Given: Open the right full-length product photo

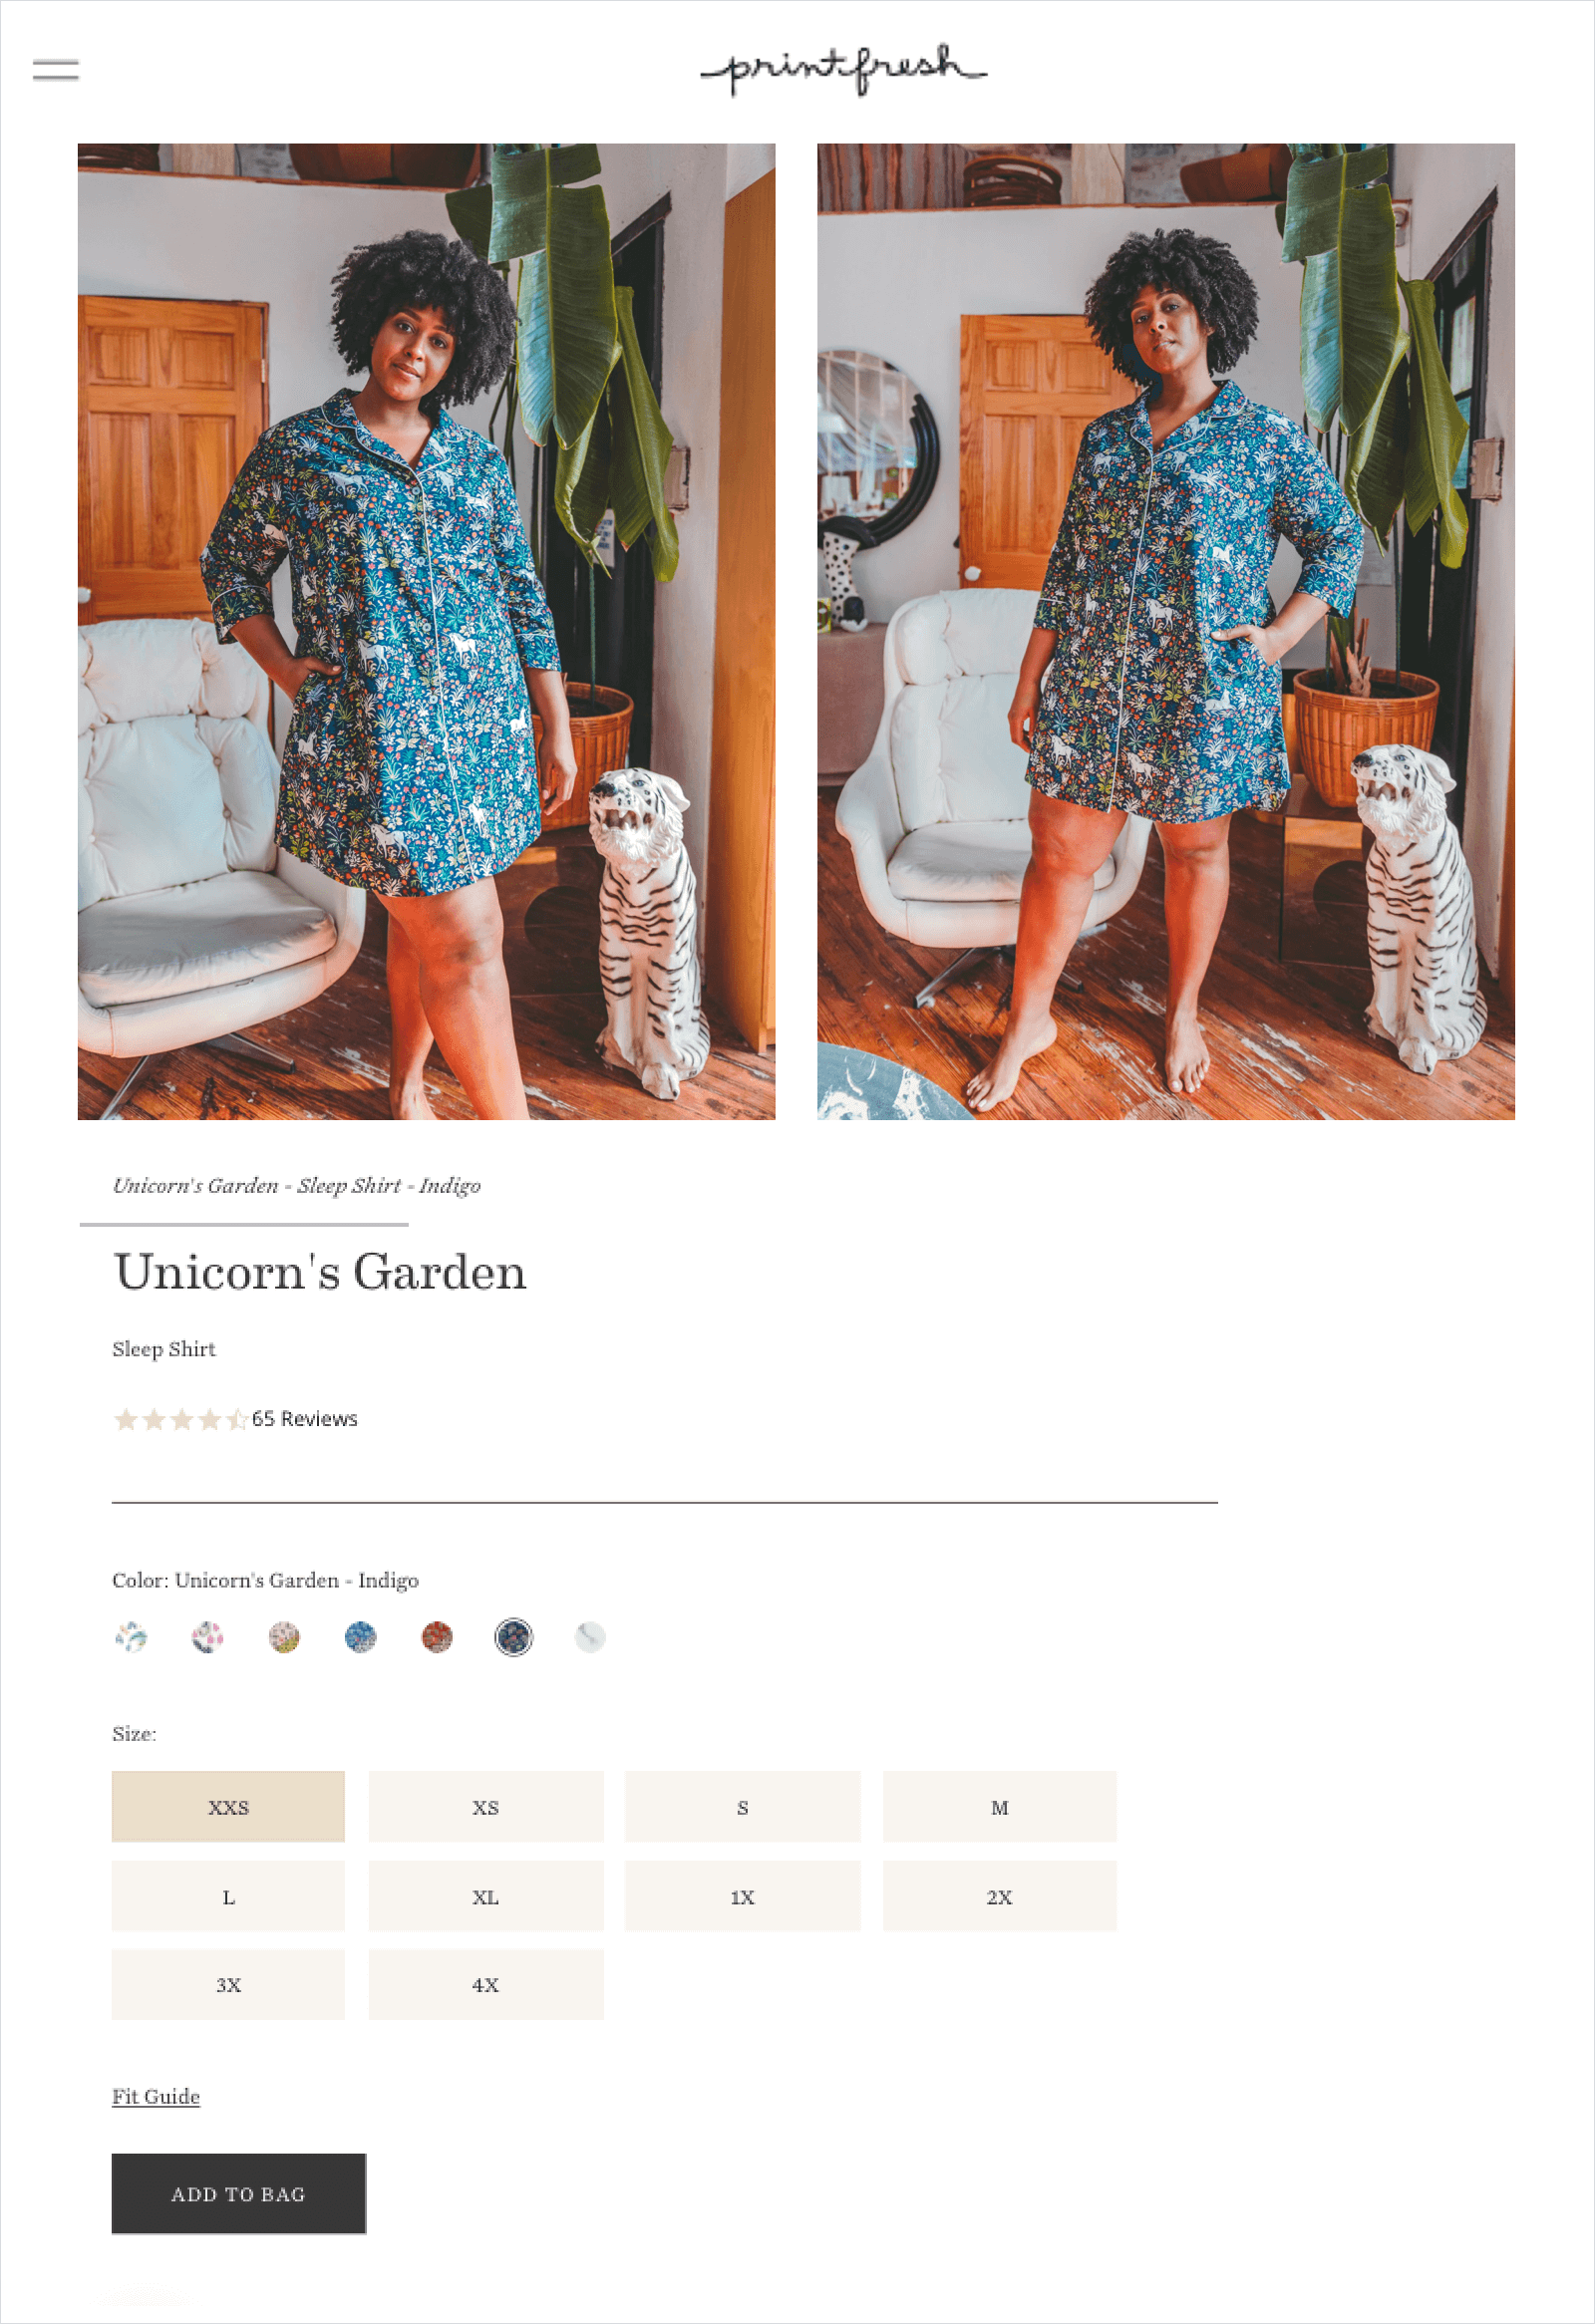Looking at the screenshot, I should 1166,631.
